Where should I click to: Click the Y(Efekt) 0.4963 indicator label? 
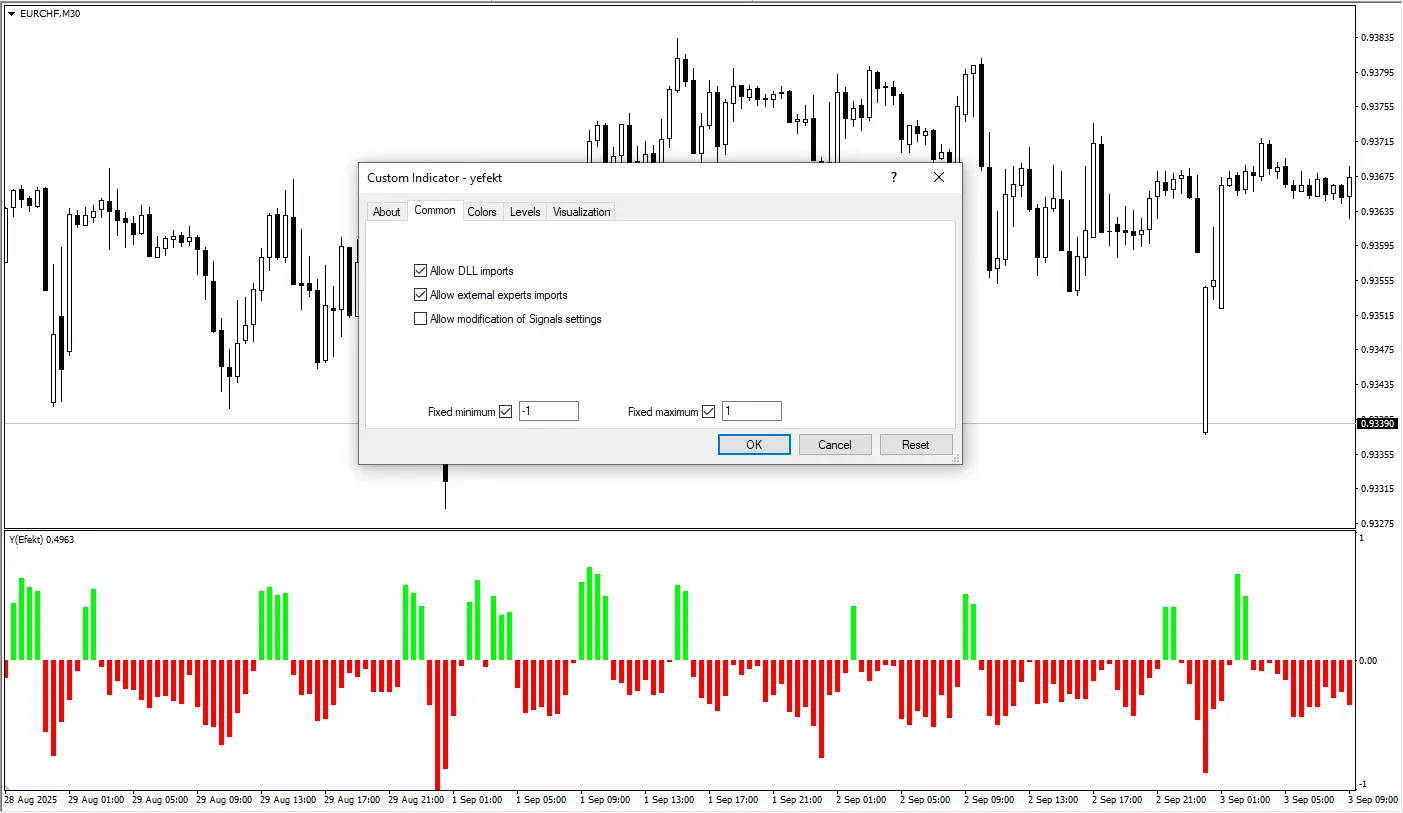(x=42, y=540)
